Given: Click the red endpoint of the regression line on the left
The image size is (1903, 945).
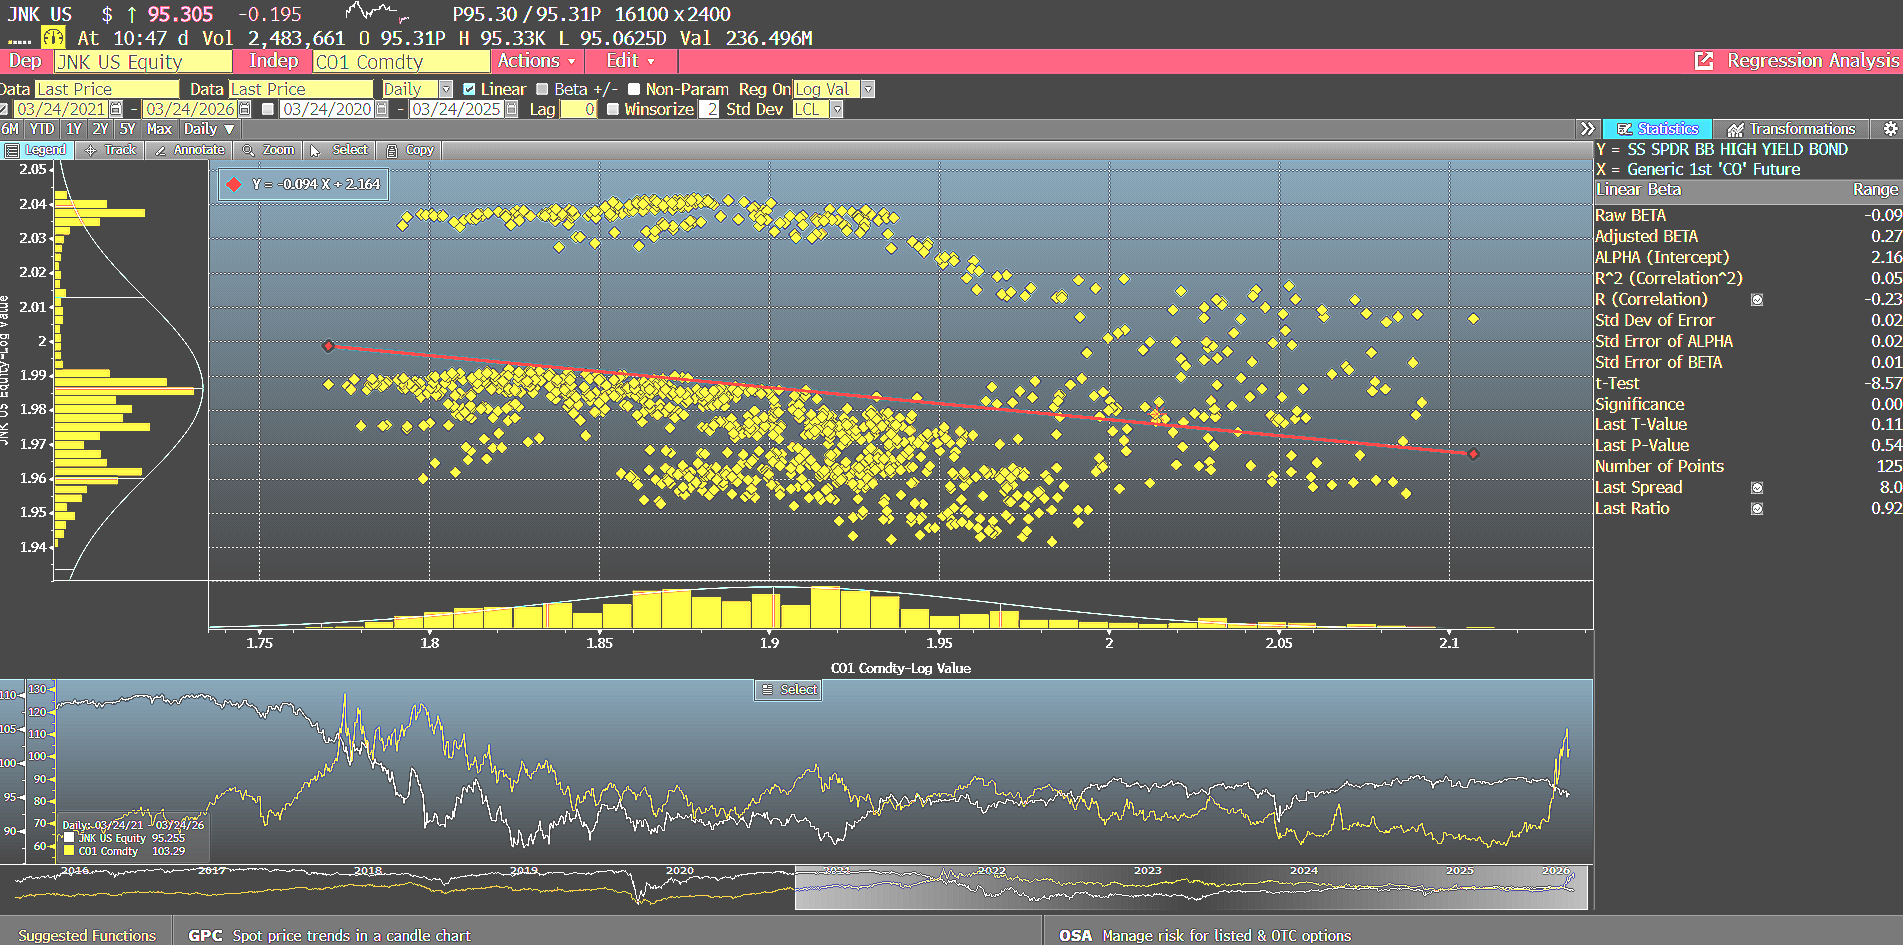Looking at the screenshot, I should click(329, 346).
